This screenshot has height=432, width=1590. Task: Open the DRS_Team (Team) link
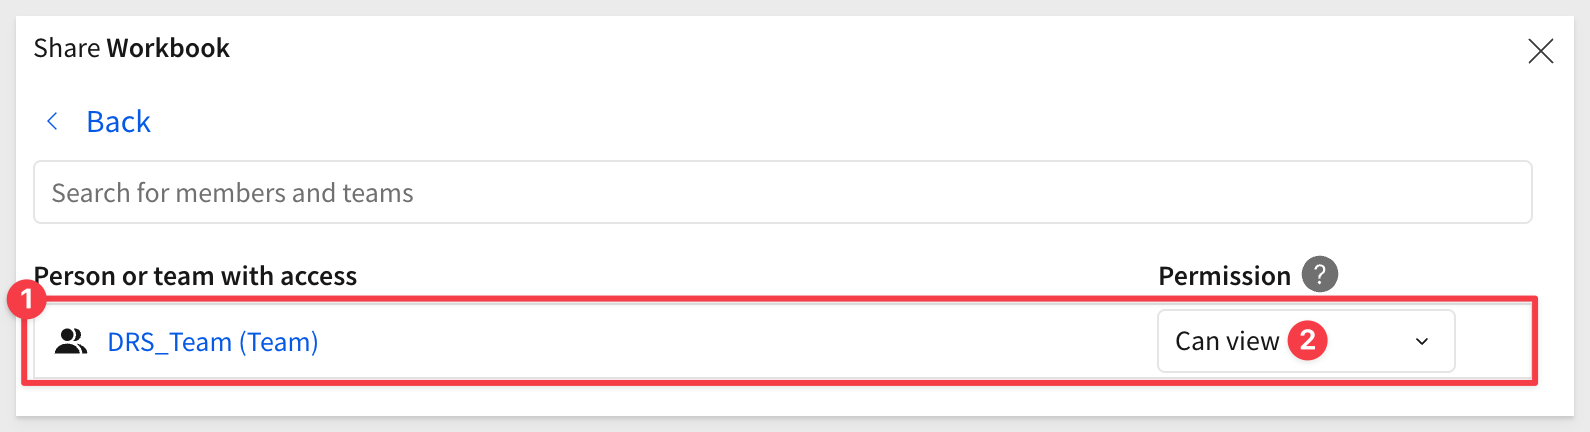pyautogui.click(x=213, y=342)
